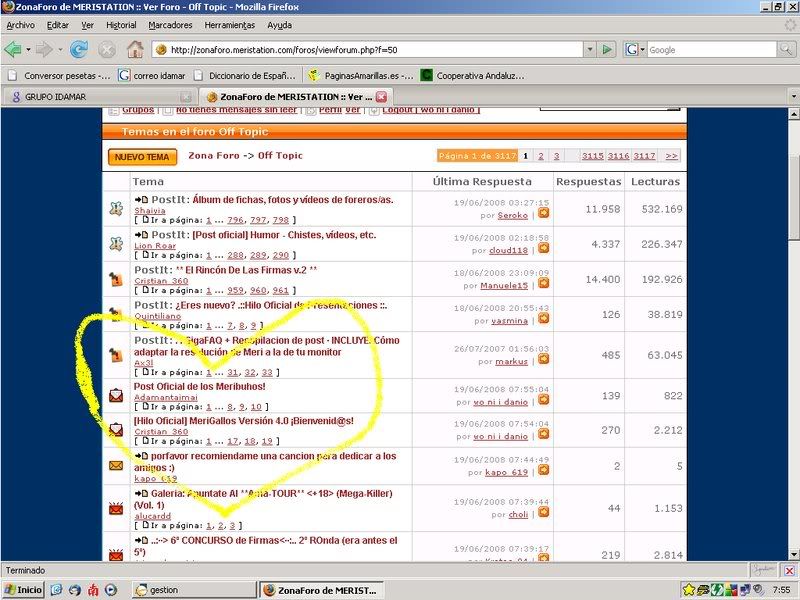Screen dimensions: 800x600
Task: Click the vertical scrollbar down arrow
Action: (793, 555)
